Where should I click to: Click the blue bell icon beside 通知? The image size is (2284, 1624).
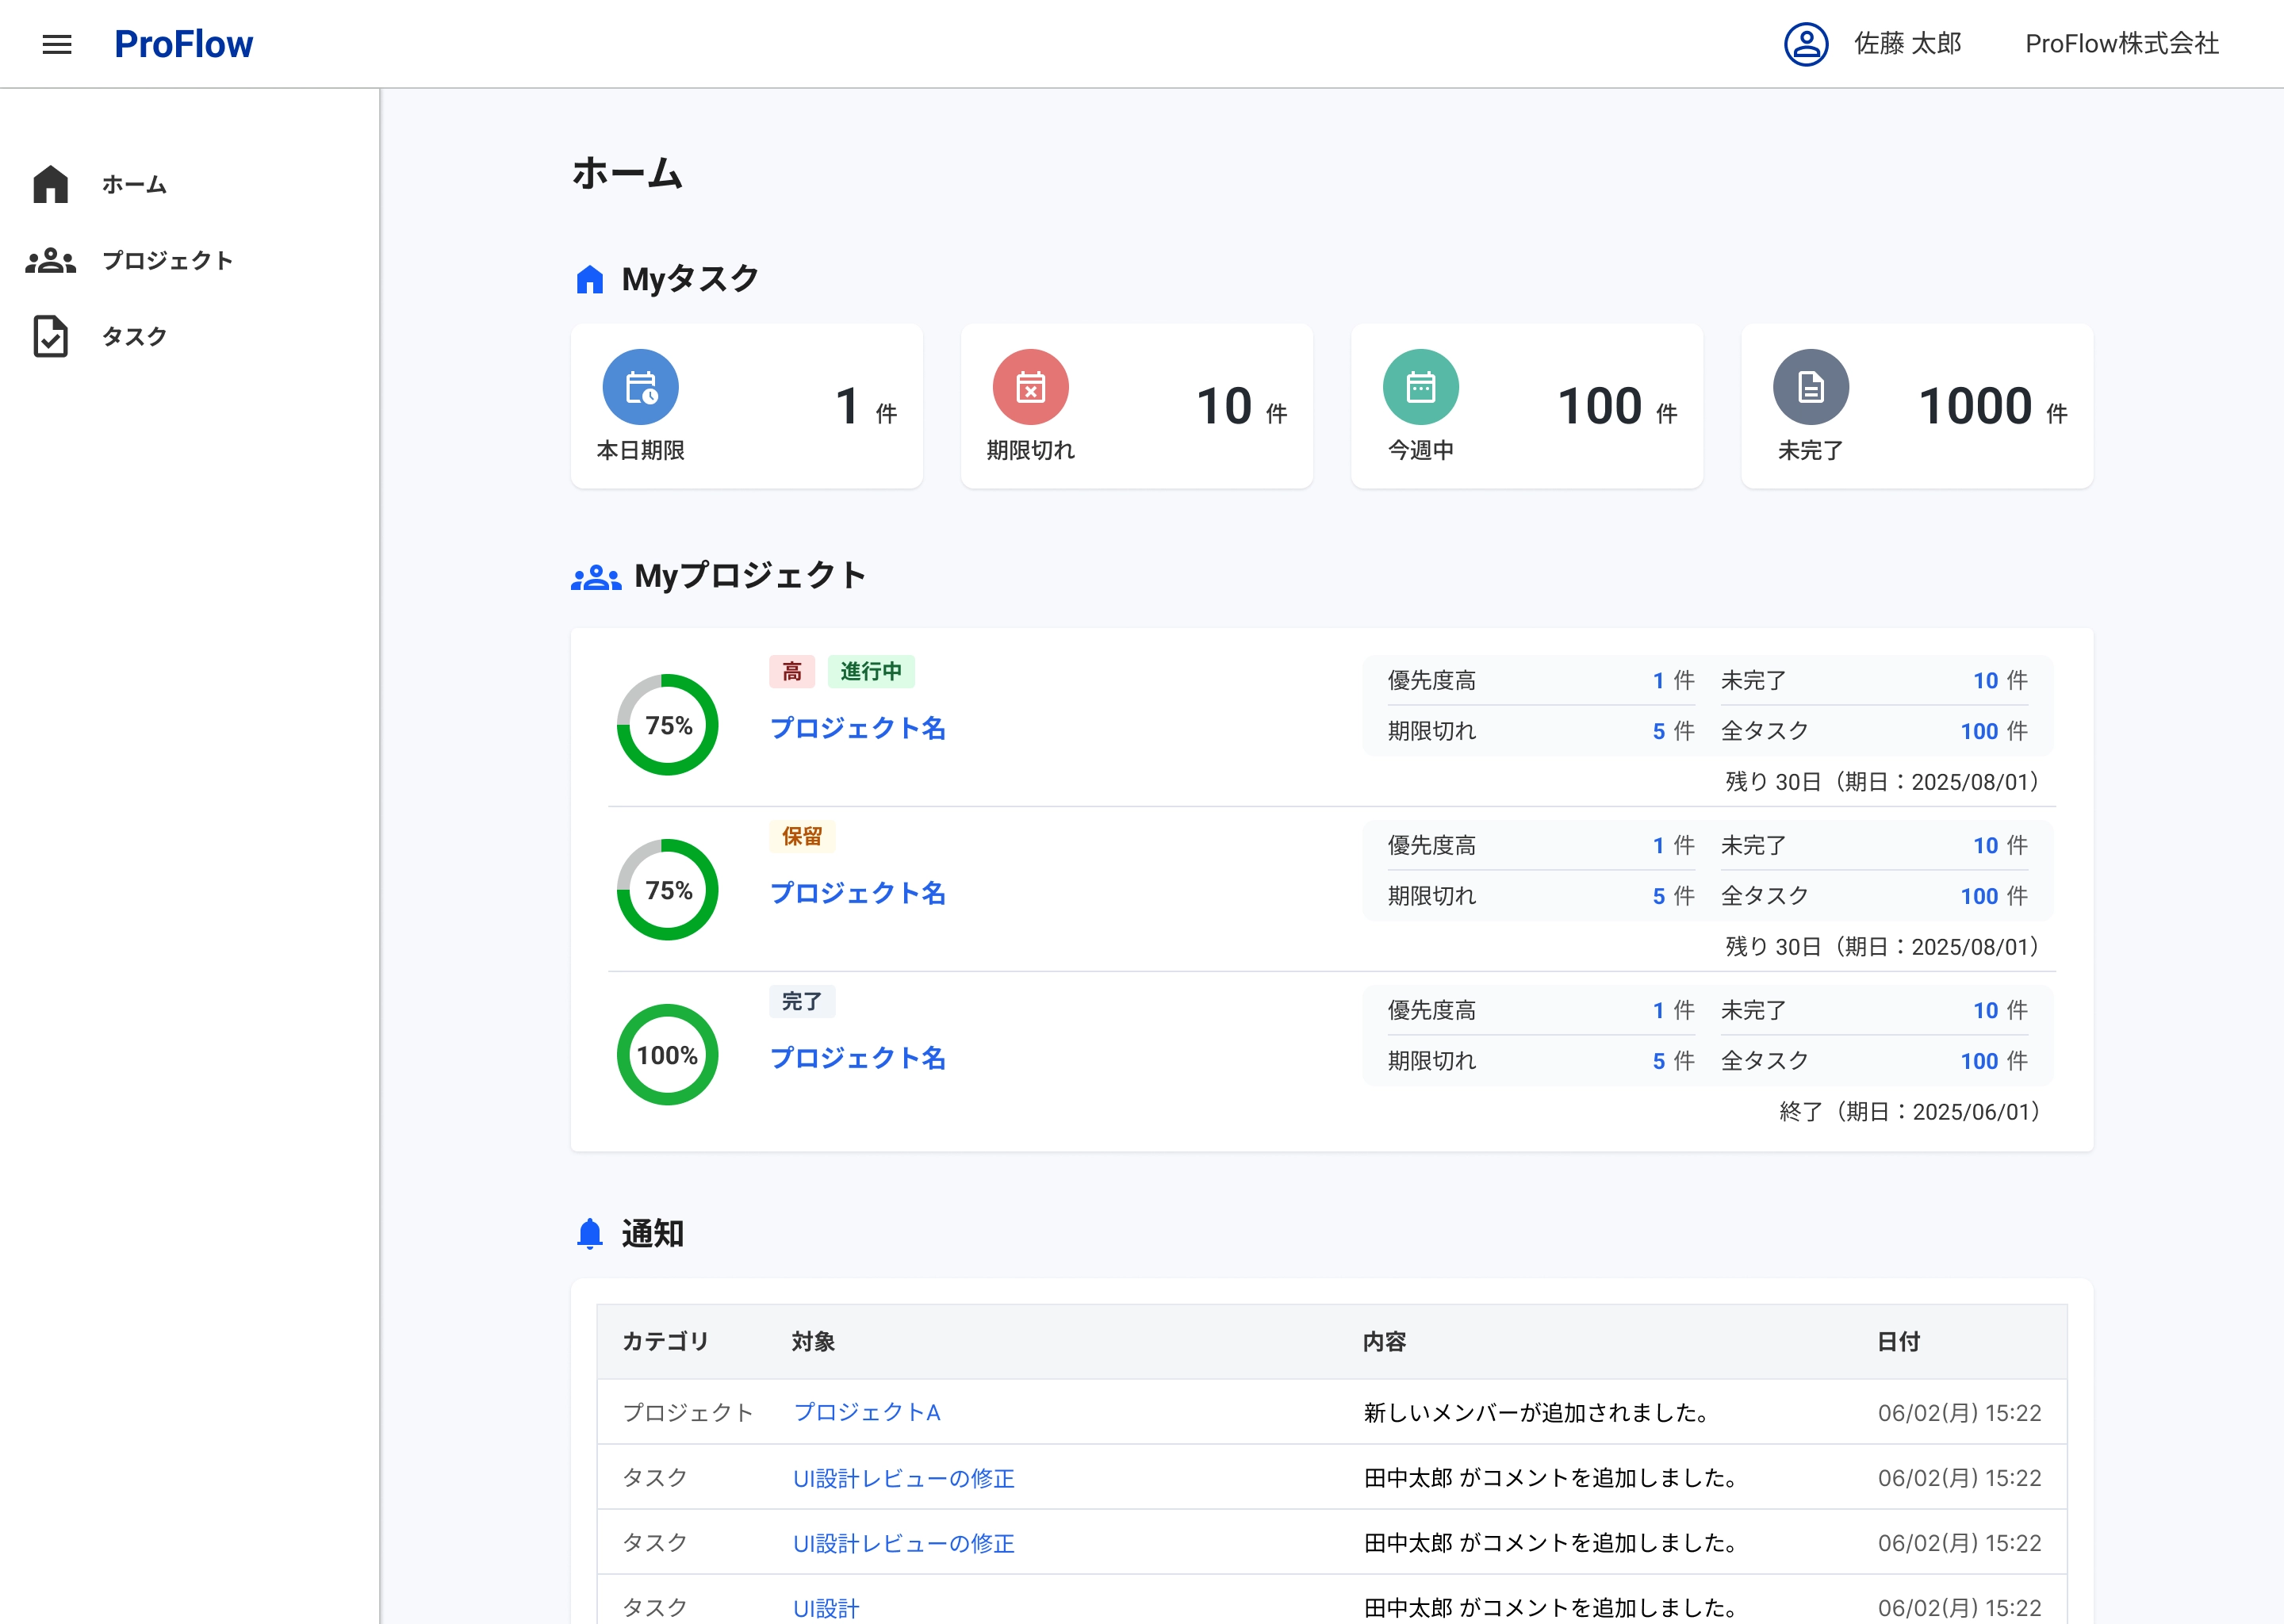(x=590, y=1234)
